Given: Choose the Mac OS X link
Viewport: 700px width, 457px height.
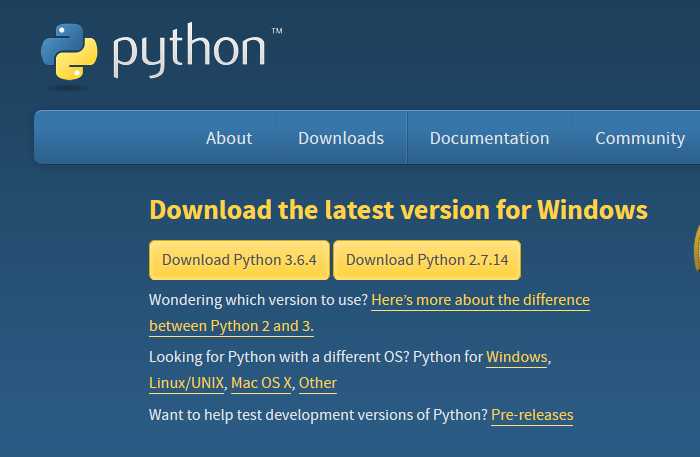Looking at the screenshot, I should click(x=261, y=383).
